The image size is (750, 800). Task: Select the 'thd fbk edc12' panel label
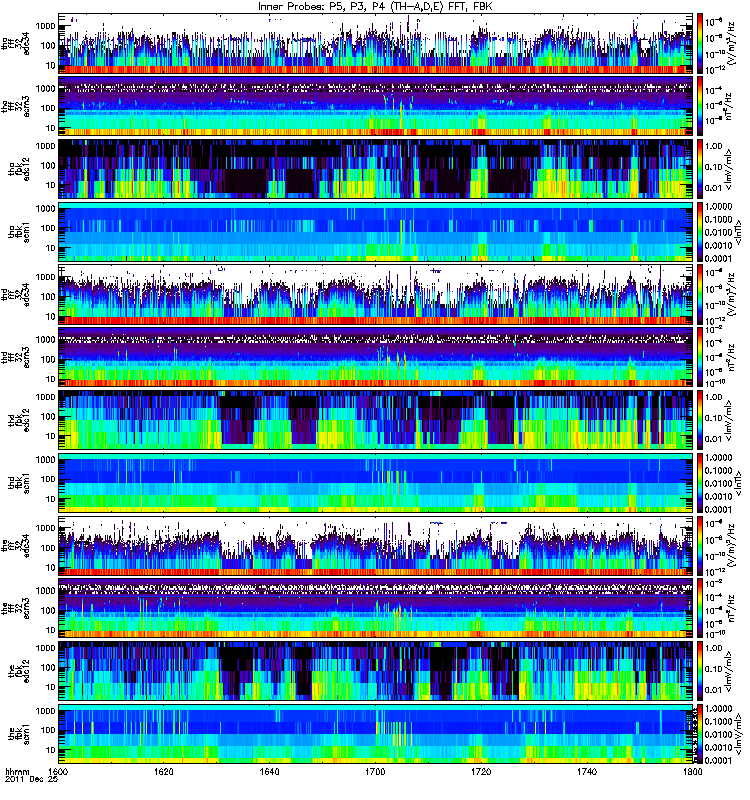tap(19, 420)
